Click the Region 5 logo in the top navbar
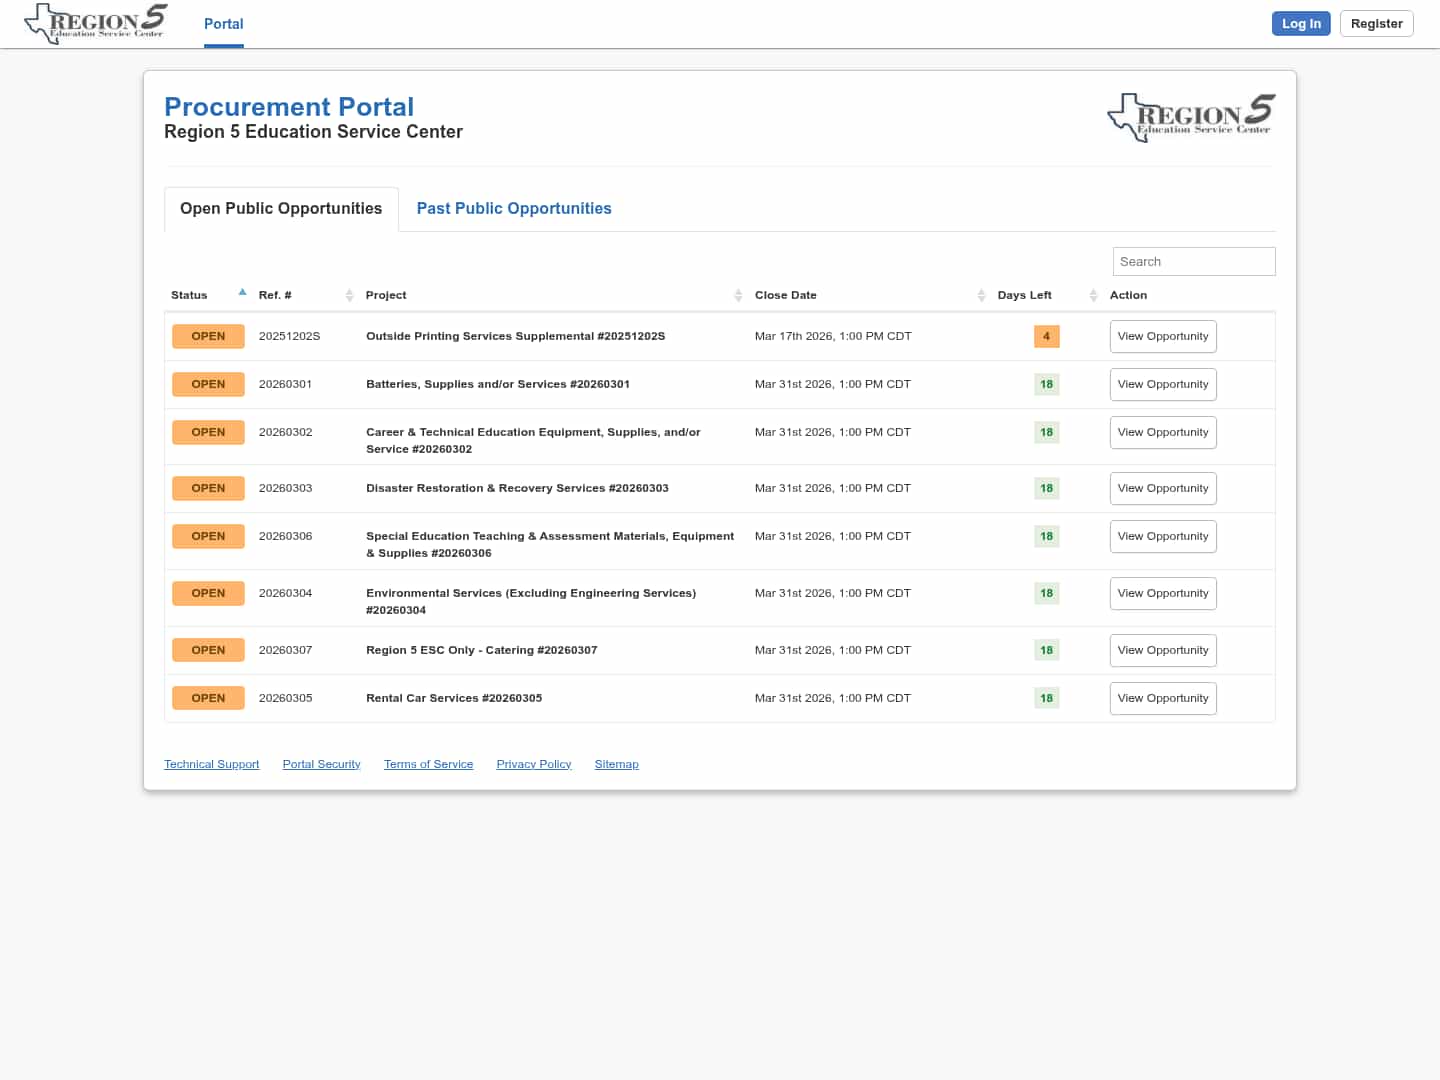Image resolution: width=1440 pixels, height=1080 pixels. (96, 23)
